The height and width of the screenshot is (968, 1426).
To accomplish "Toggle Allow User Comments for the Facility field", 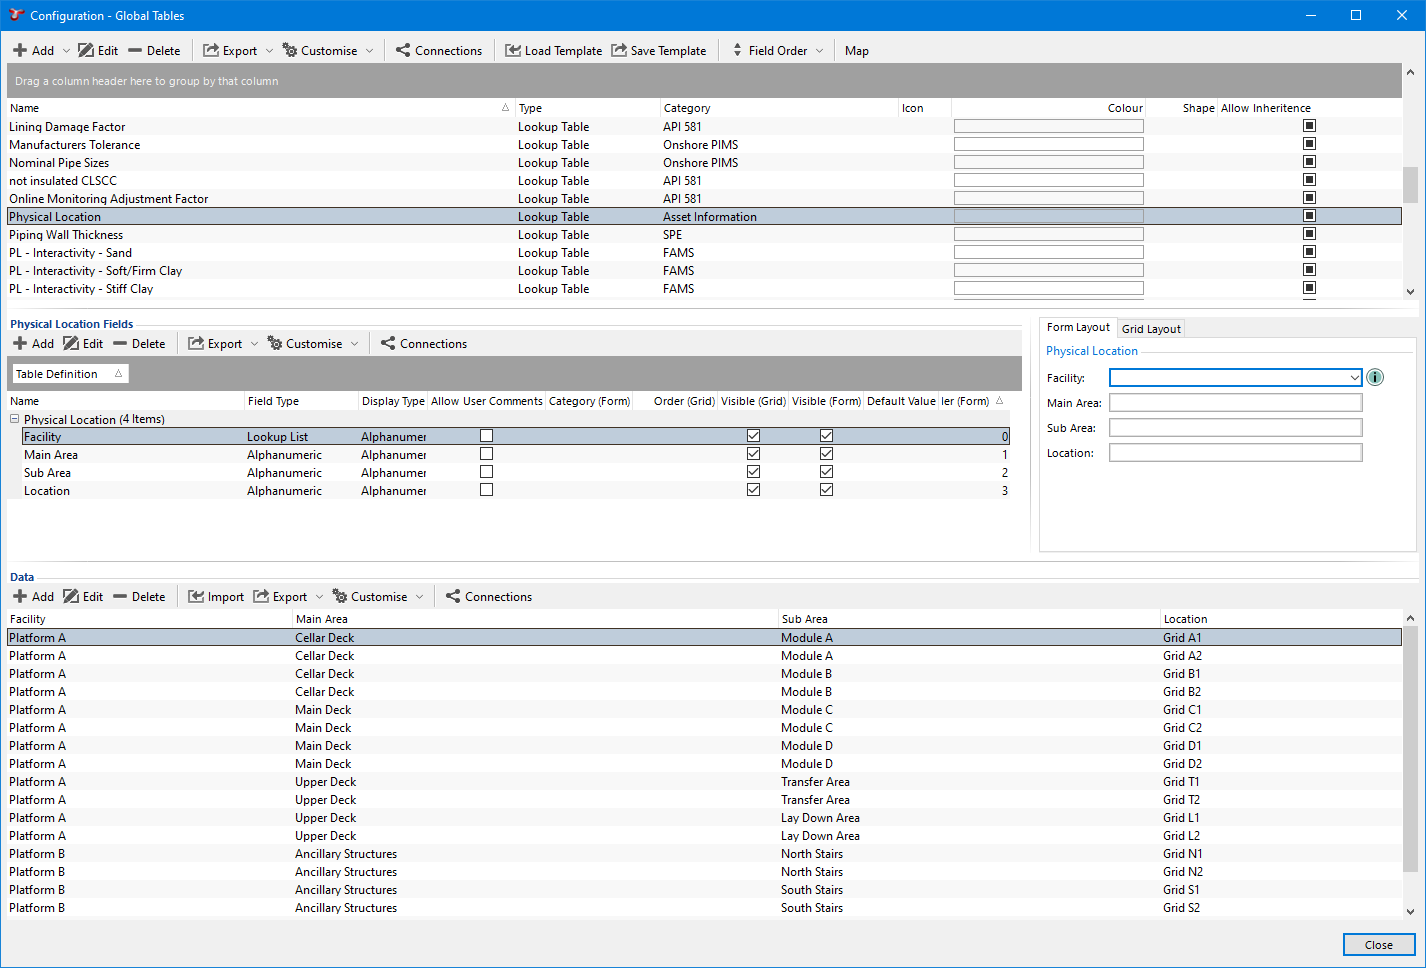I will tap(486, 436).
